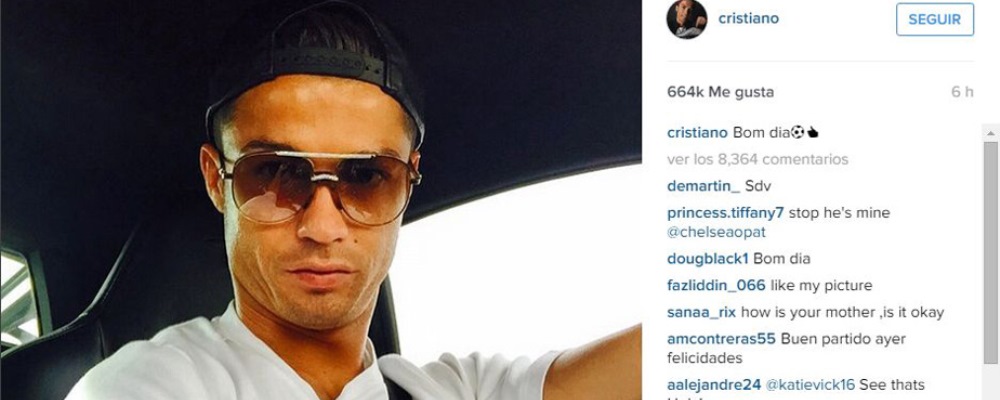The height and width of the screenshot is (400, 1000).
Task: Open the aalejandre24 commenter profile
Action: tap(714, 385)
